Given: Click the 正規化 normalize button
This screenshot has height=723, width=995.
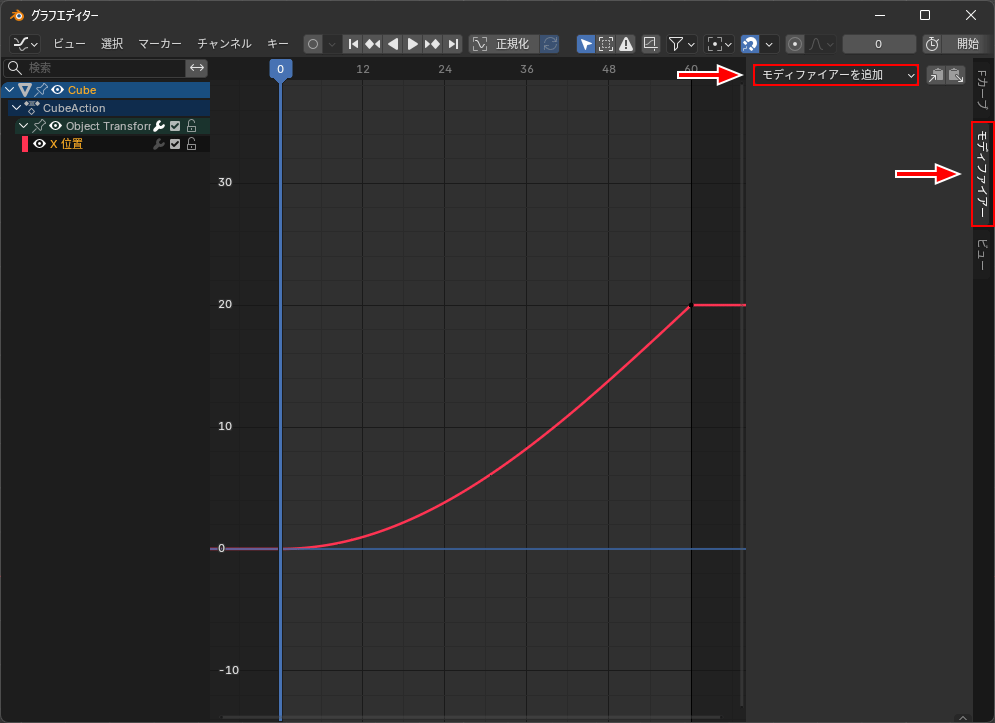Looking at the screenshot, I should pyautogui.click(x=504, y=44).
